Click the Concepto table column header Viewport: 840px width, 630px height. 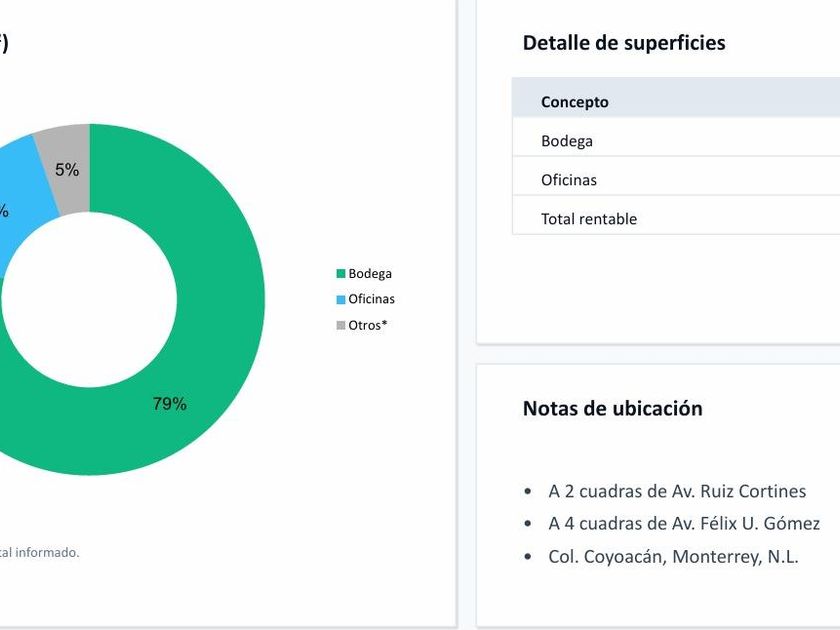[575, 102]
